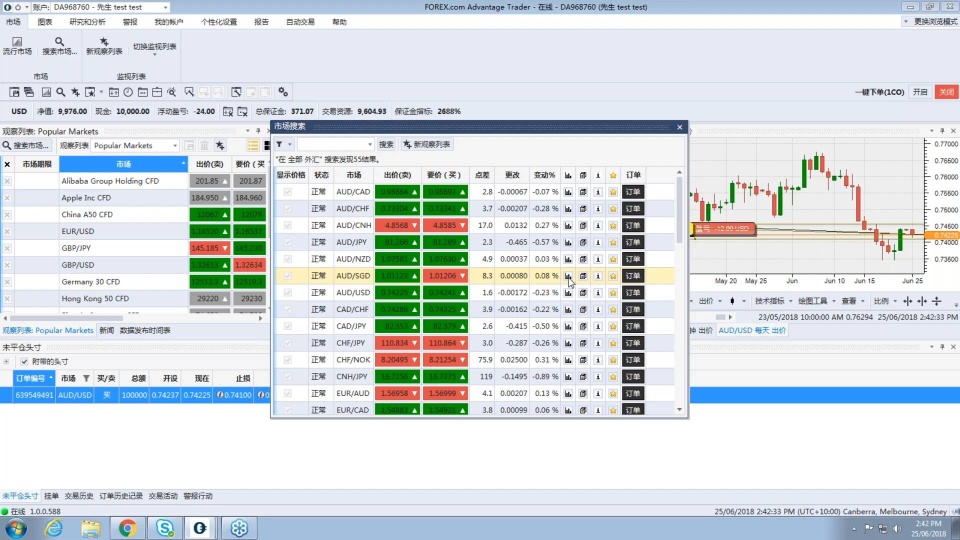Toggle show-price checkbox for AUD/SGD row
Image resolution: width=960 pixels, height=540 pixels.
(288, 276)
